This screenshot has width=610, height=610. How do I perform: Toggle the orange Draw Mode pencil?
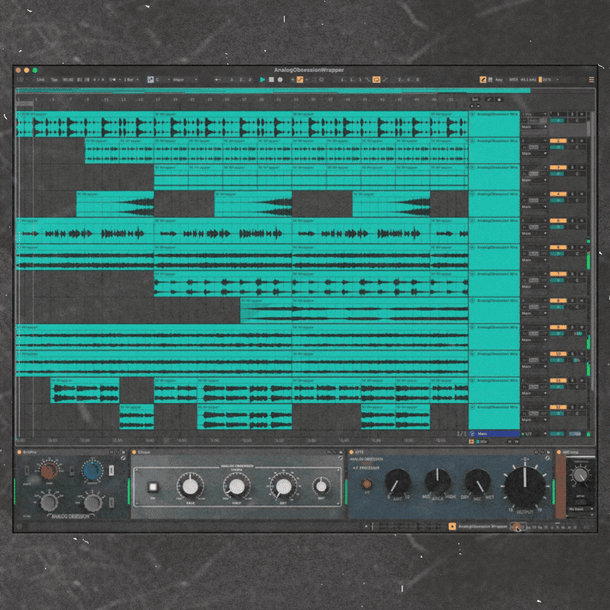tap(483, 80)
